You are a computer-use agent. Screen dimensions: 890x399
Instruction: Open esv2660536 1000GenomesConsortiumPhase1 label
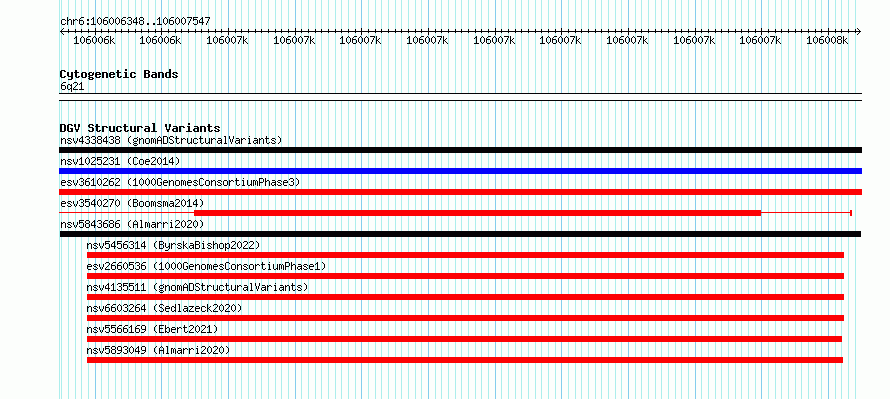point(206,266)
